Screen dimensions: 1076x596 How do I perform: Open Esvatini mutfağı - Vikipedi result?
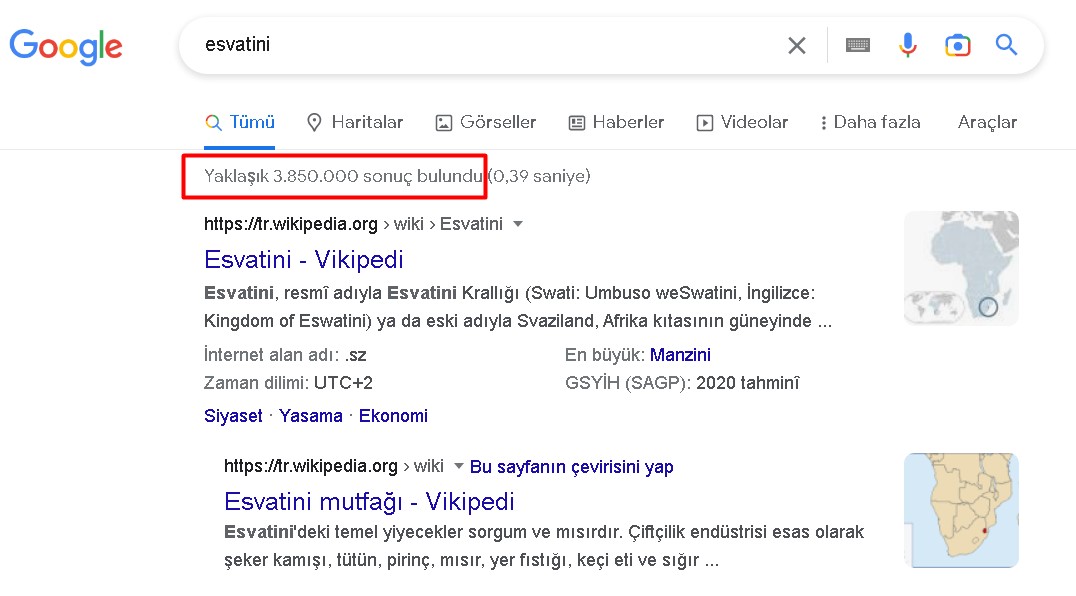click(x=369, y=501)
